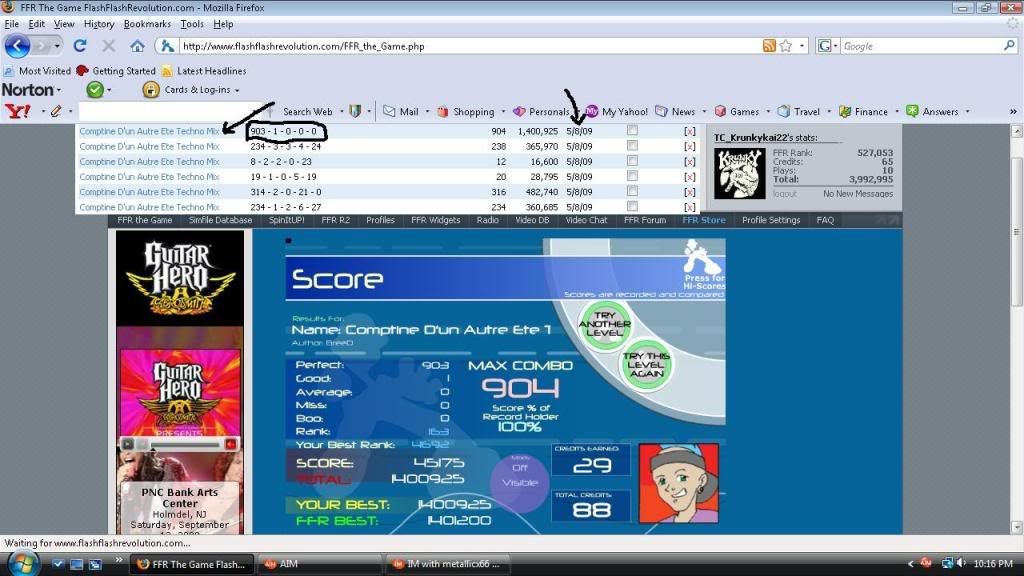Open the Bookmarks menu
This screenshot has height=576, width=1024.
coord(146,24)
